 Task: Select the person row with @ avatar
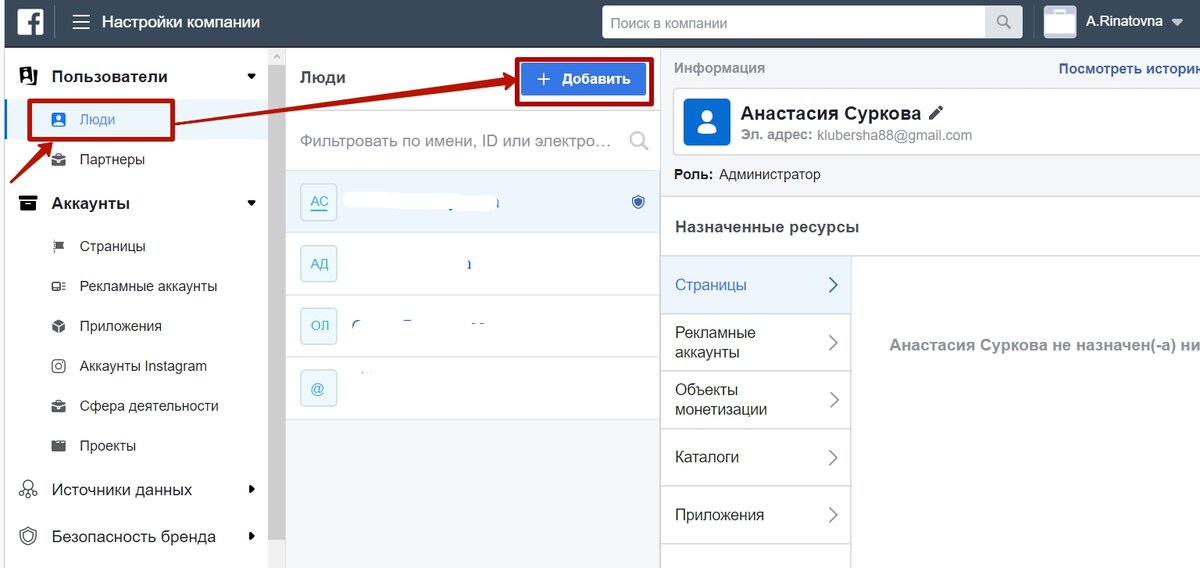472,388
